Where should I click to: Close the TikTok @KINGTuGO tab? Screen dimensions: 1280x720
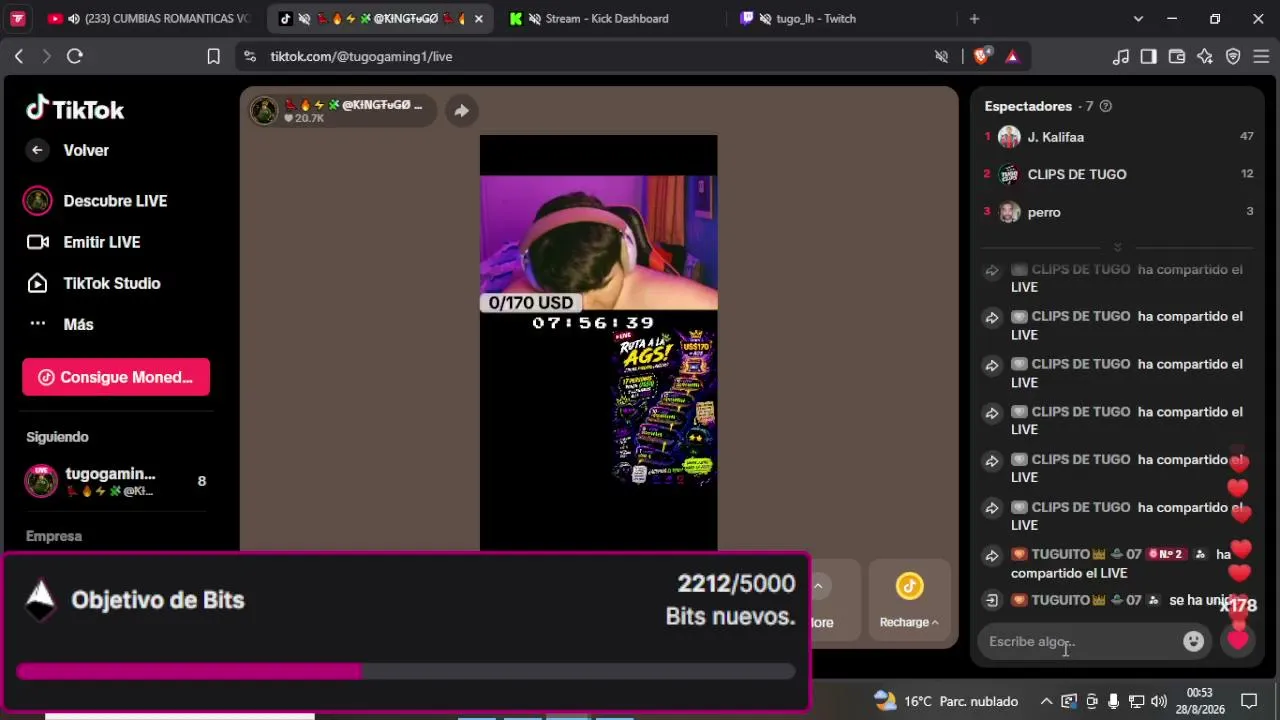click(x=479, y=18)
